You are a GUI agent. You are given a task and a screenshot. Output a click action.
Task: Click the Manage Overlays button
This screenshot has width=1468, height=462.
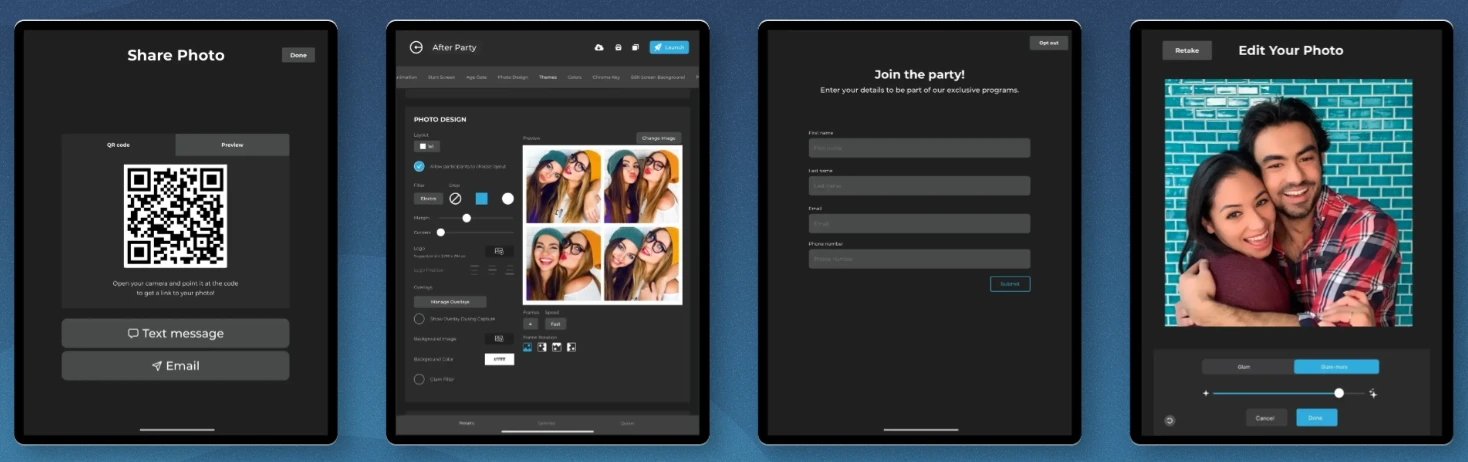click(x=450, y=301)
